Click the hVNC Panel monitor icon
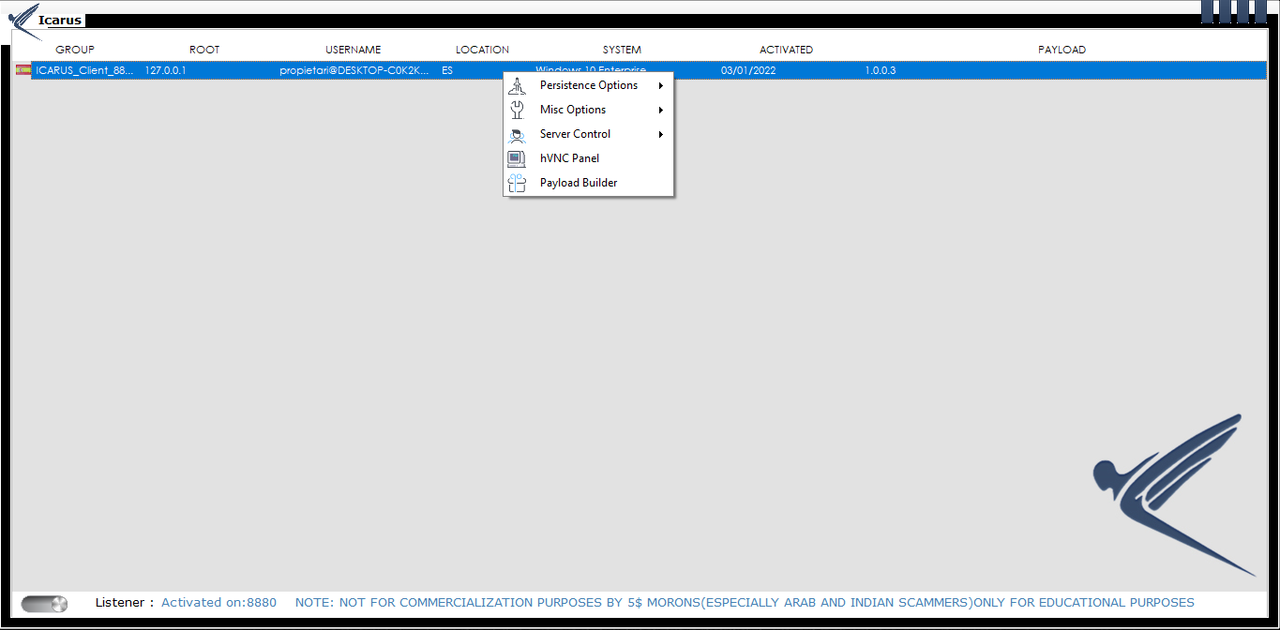Screen dimensions: 1280x630 click(x=516, y=158)
